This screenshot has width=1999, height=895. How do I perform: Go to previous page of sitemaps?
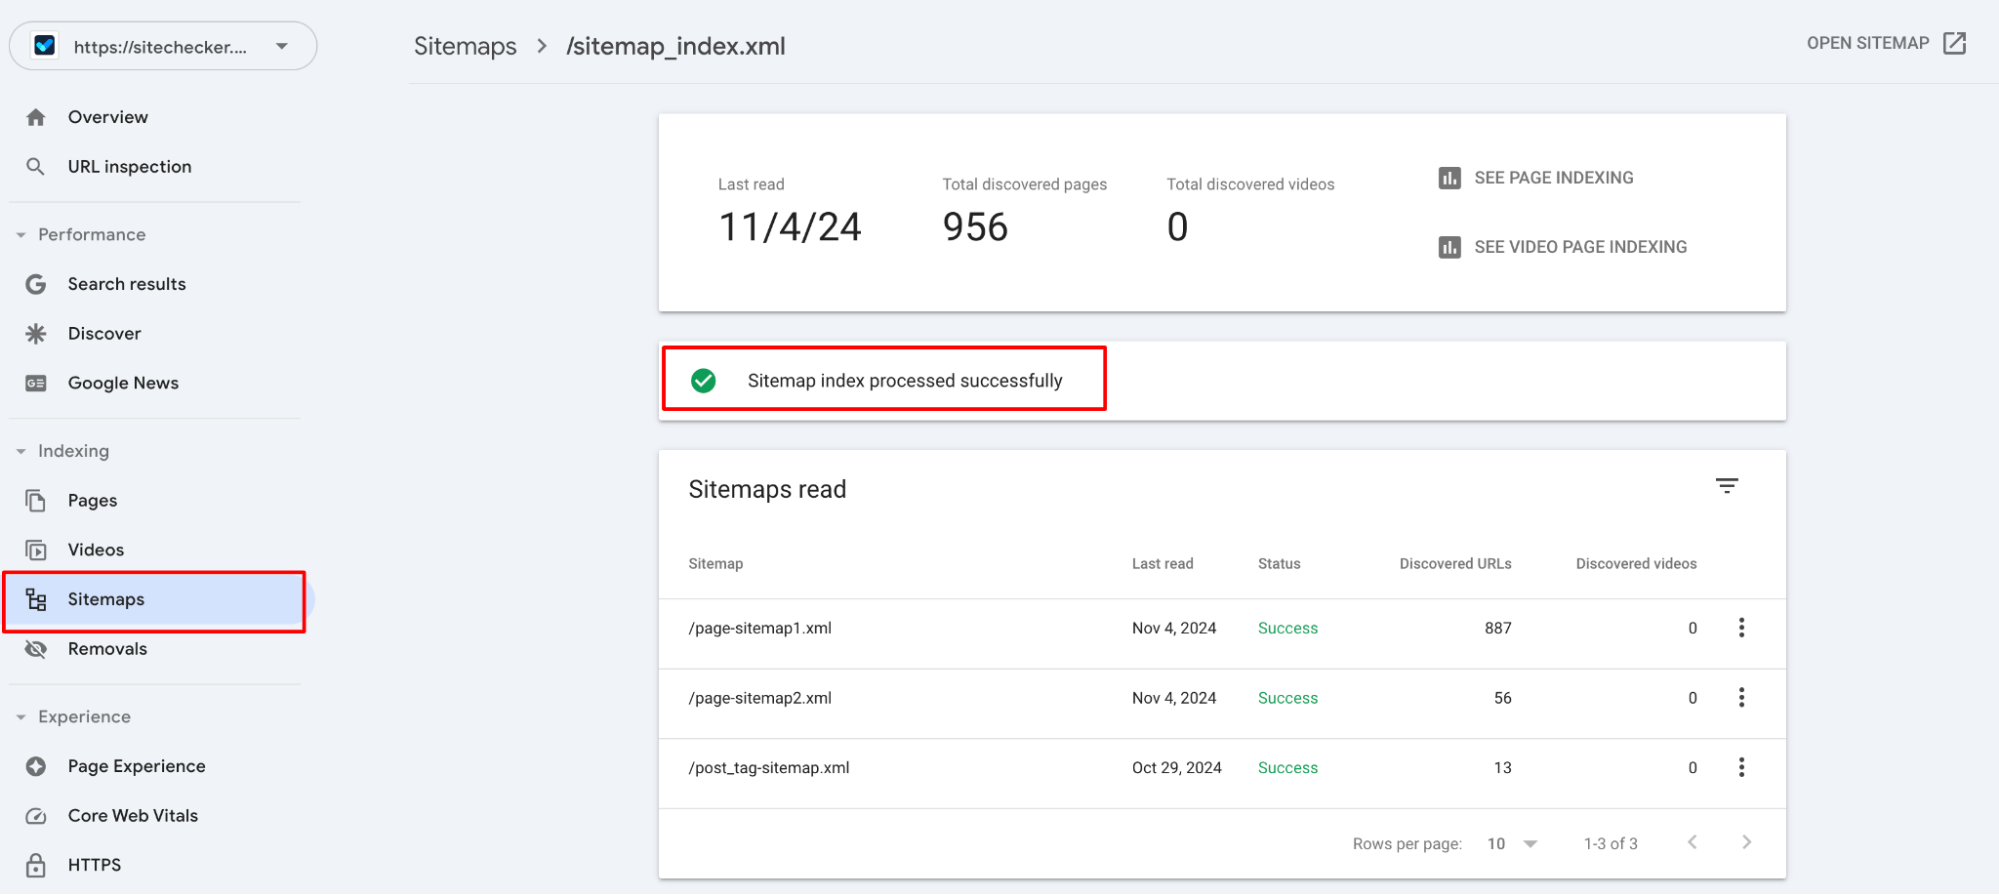point(1692,843)
